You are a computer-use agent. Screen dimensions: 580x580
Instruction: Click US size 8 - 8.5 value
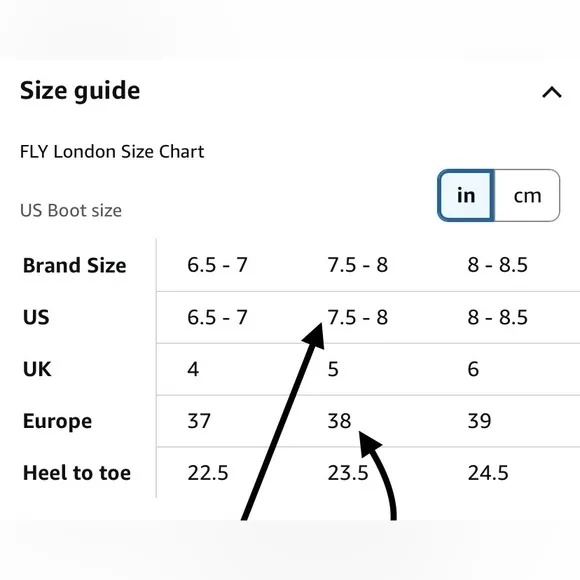pyautogui.click(x=498, y=317)
